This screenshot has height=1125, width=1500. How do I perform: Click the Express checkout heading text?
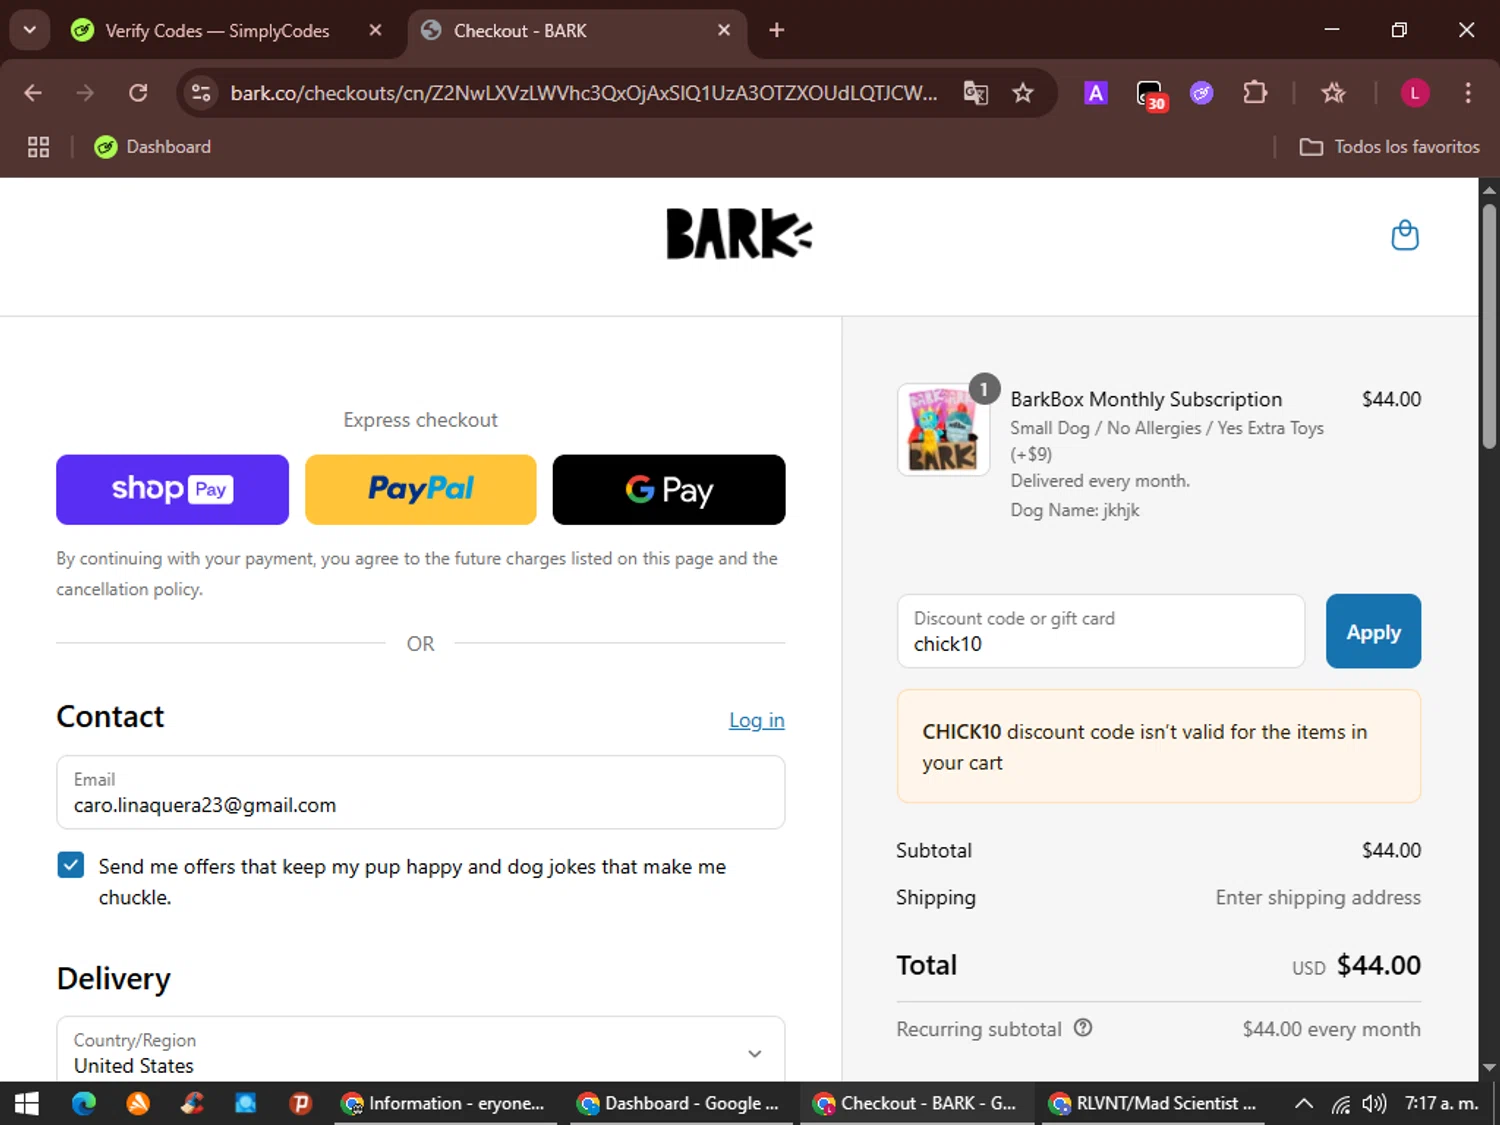coord(420,420)
